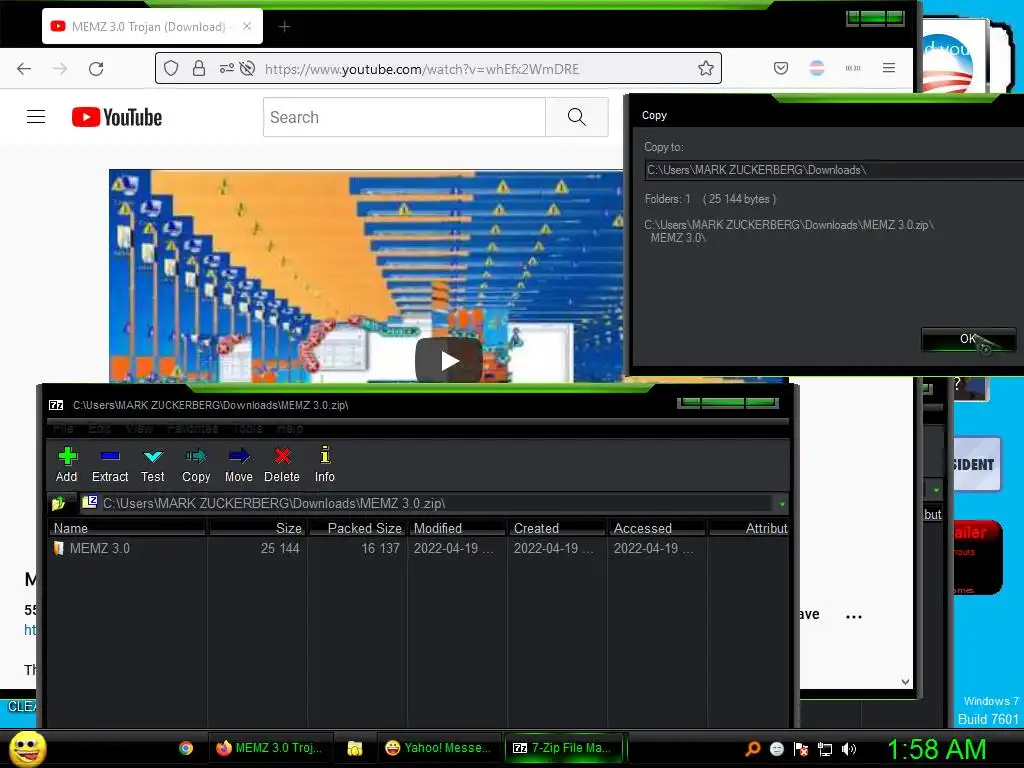Reload the YouTube page

[96, 69]
